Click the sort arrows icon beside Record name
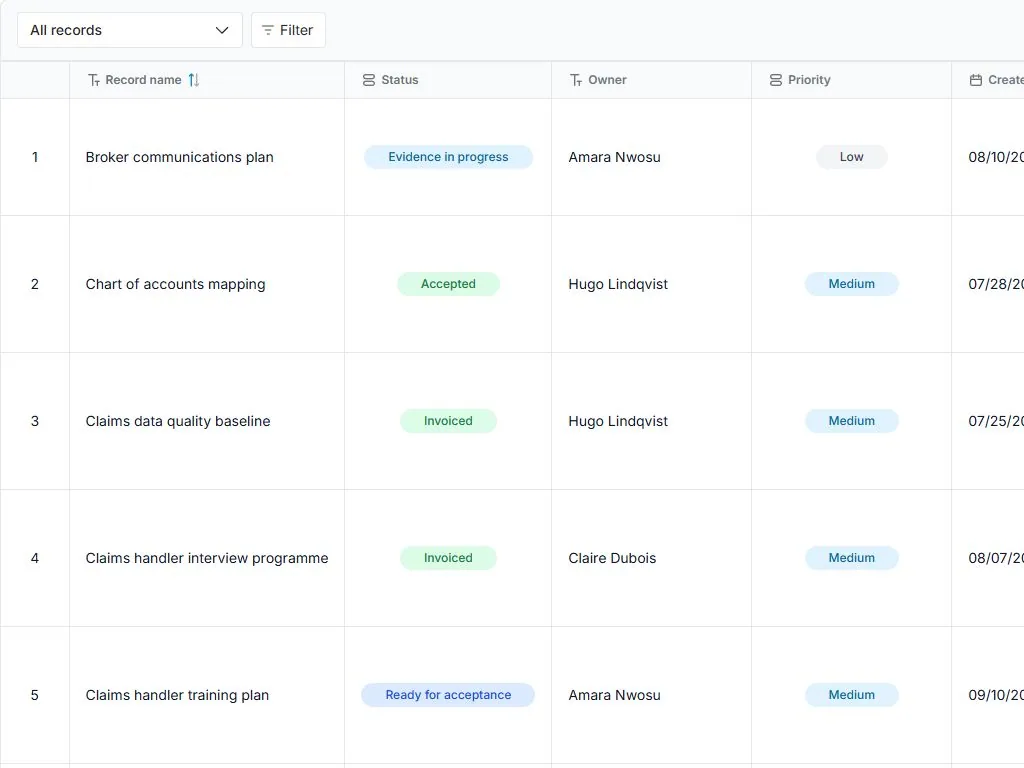The image size is (1024, 768). point(194,80)
